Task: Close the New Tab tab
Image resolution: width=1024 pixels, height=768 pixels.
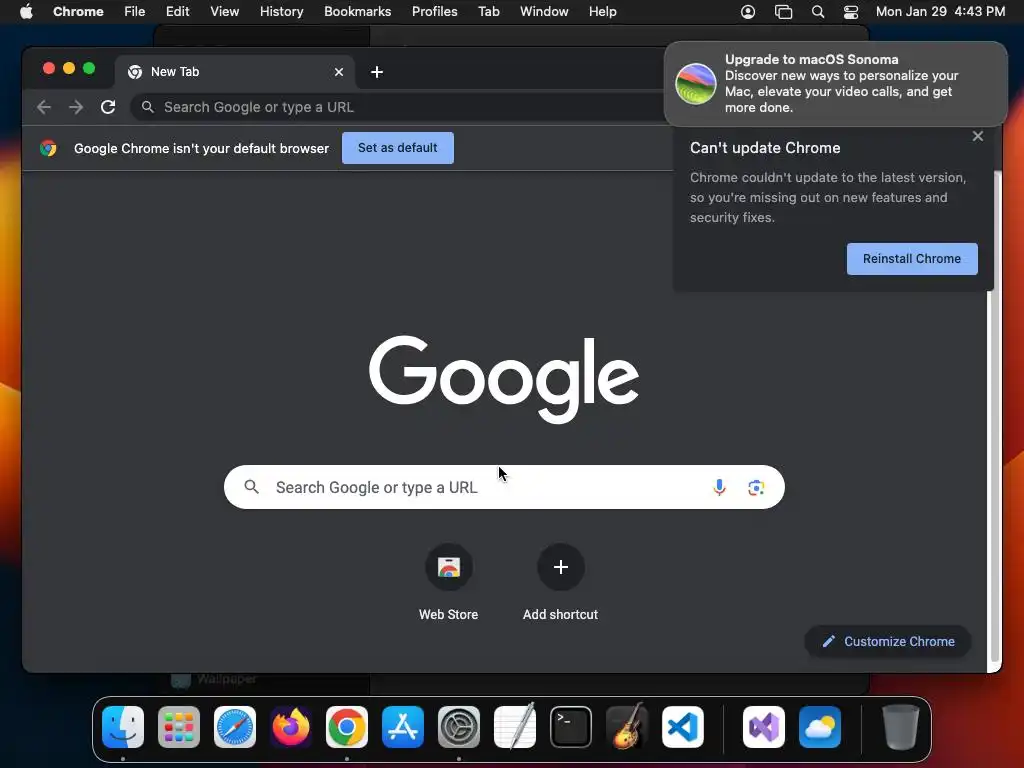Action: 339,72
